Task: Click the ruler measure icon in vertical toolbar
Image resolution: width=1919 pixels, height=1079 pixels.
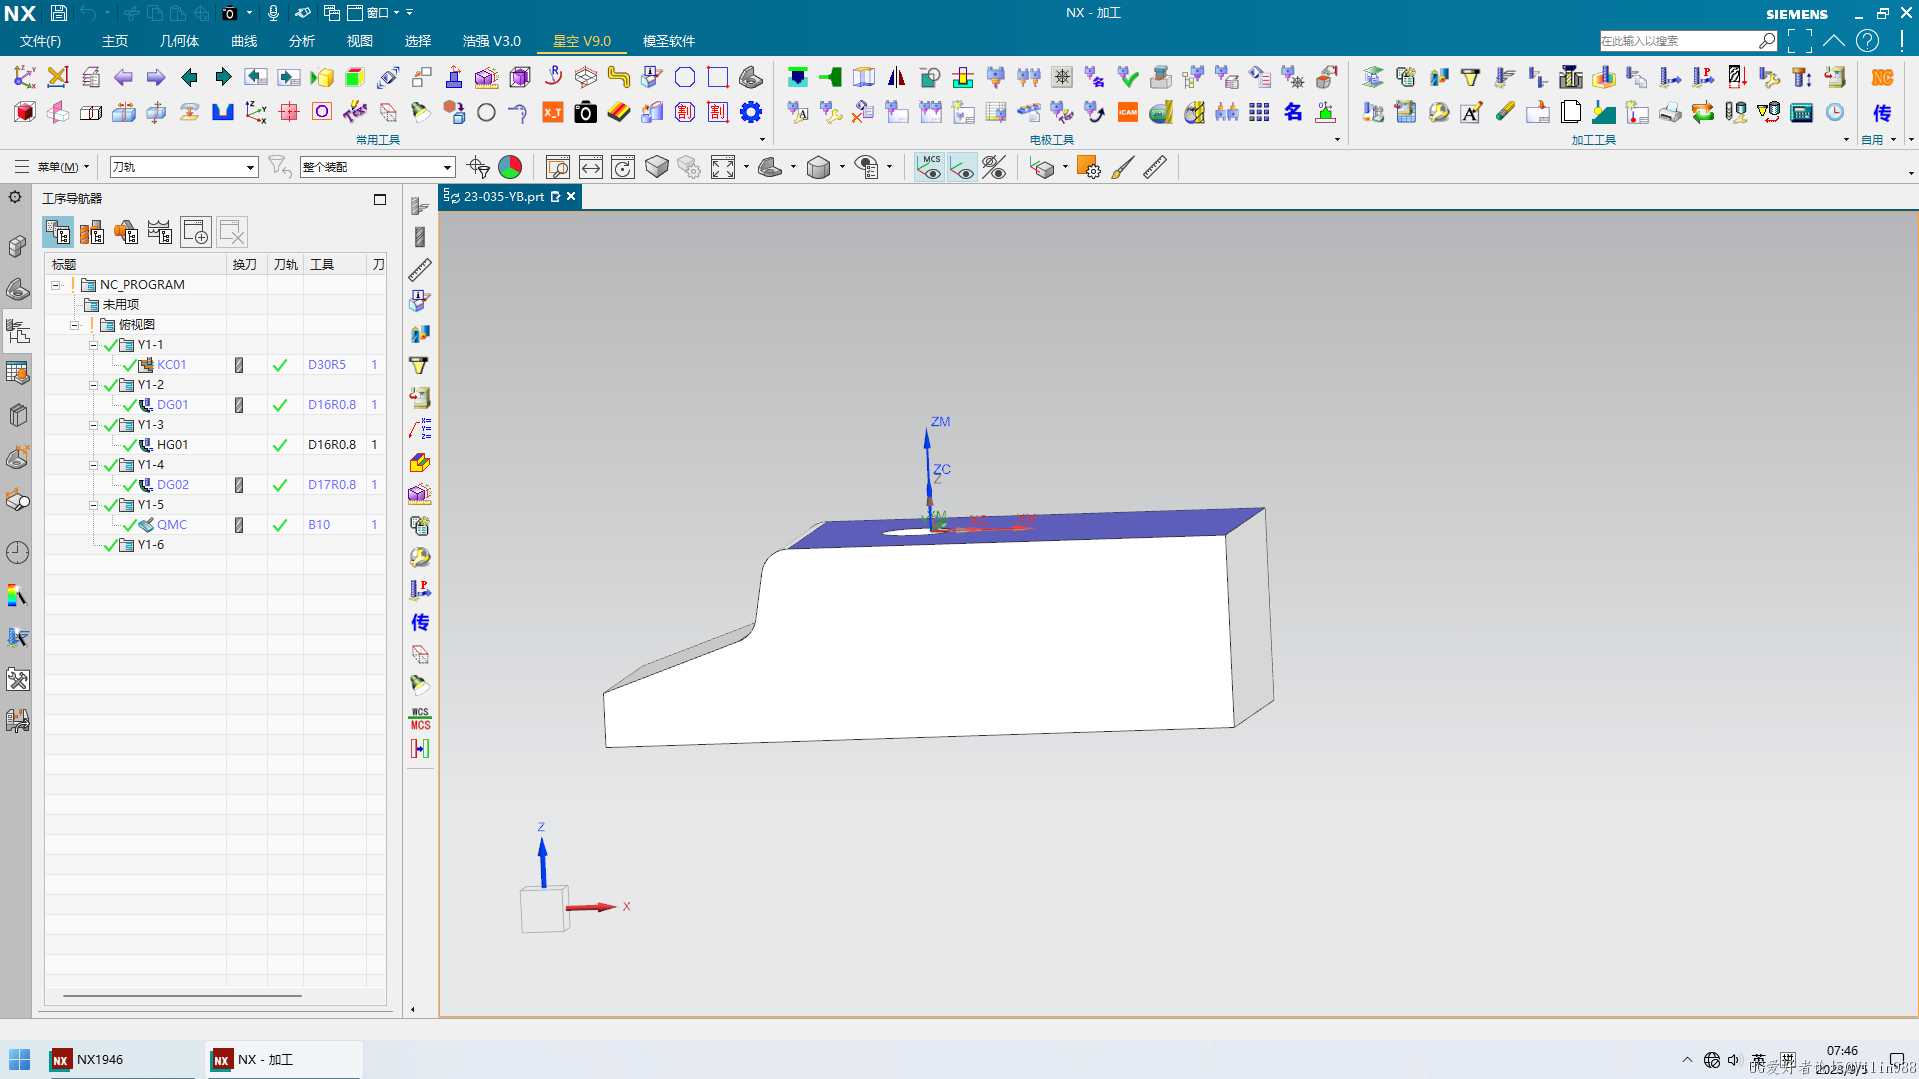Action: click(x=420, y=270)
